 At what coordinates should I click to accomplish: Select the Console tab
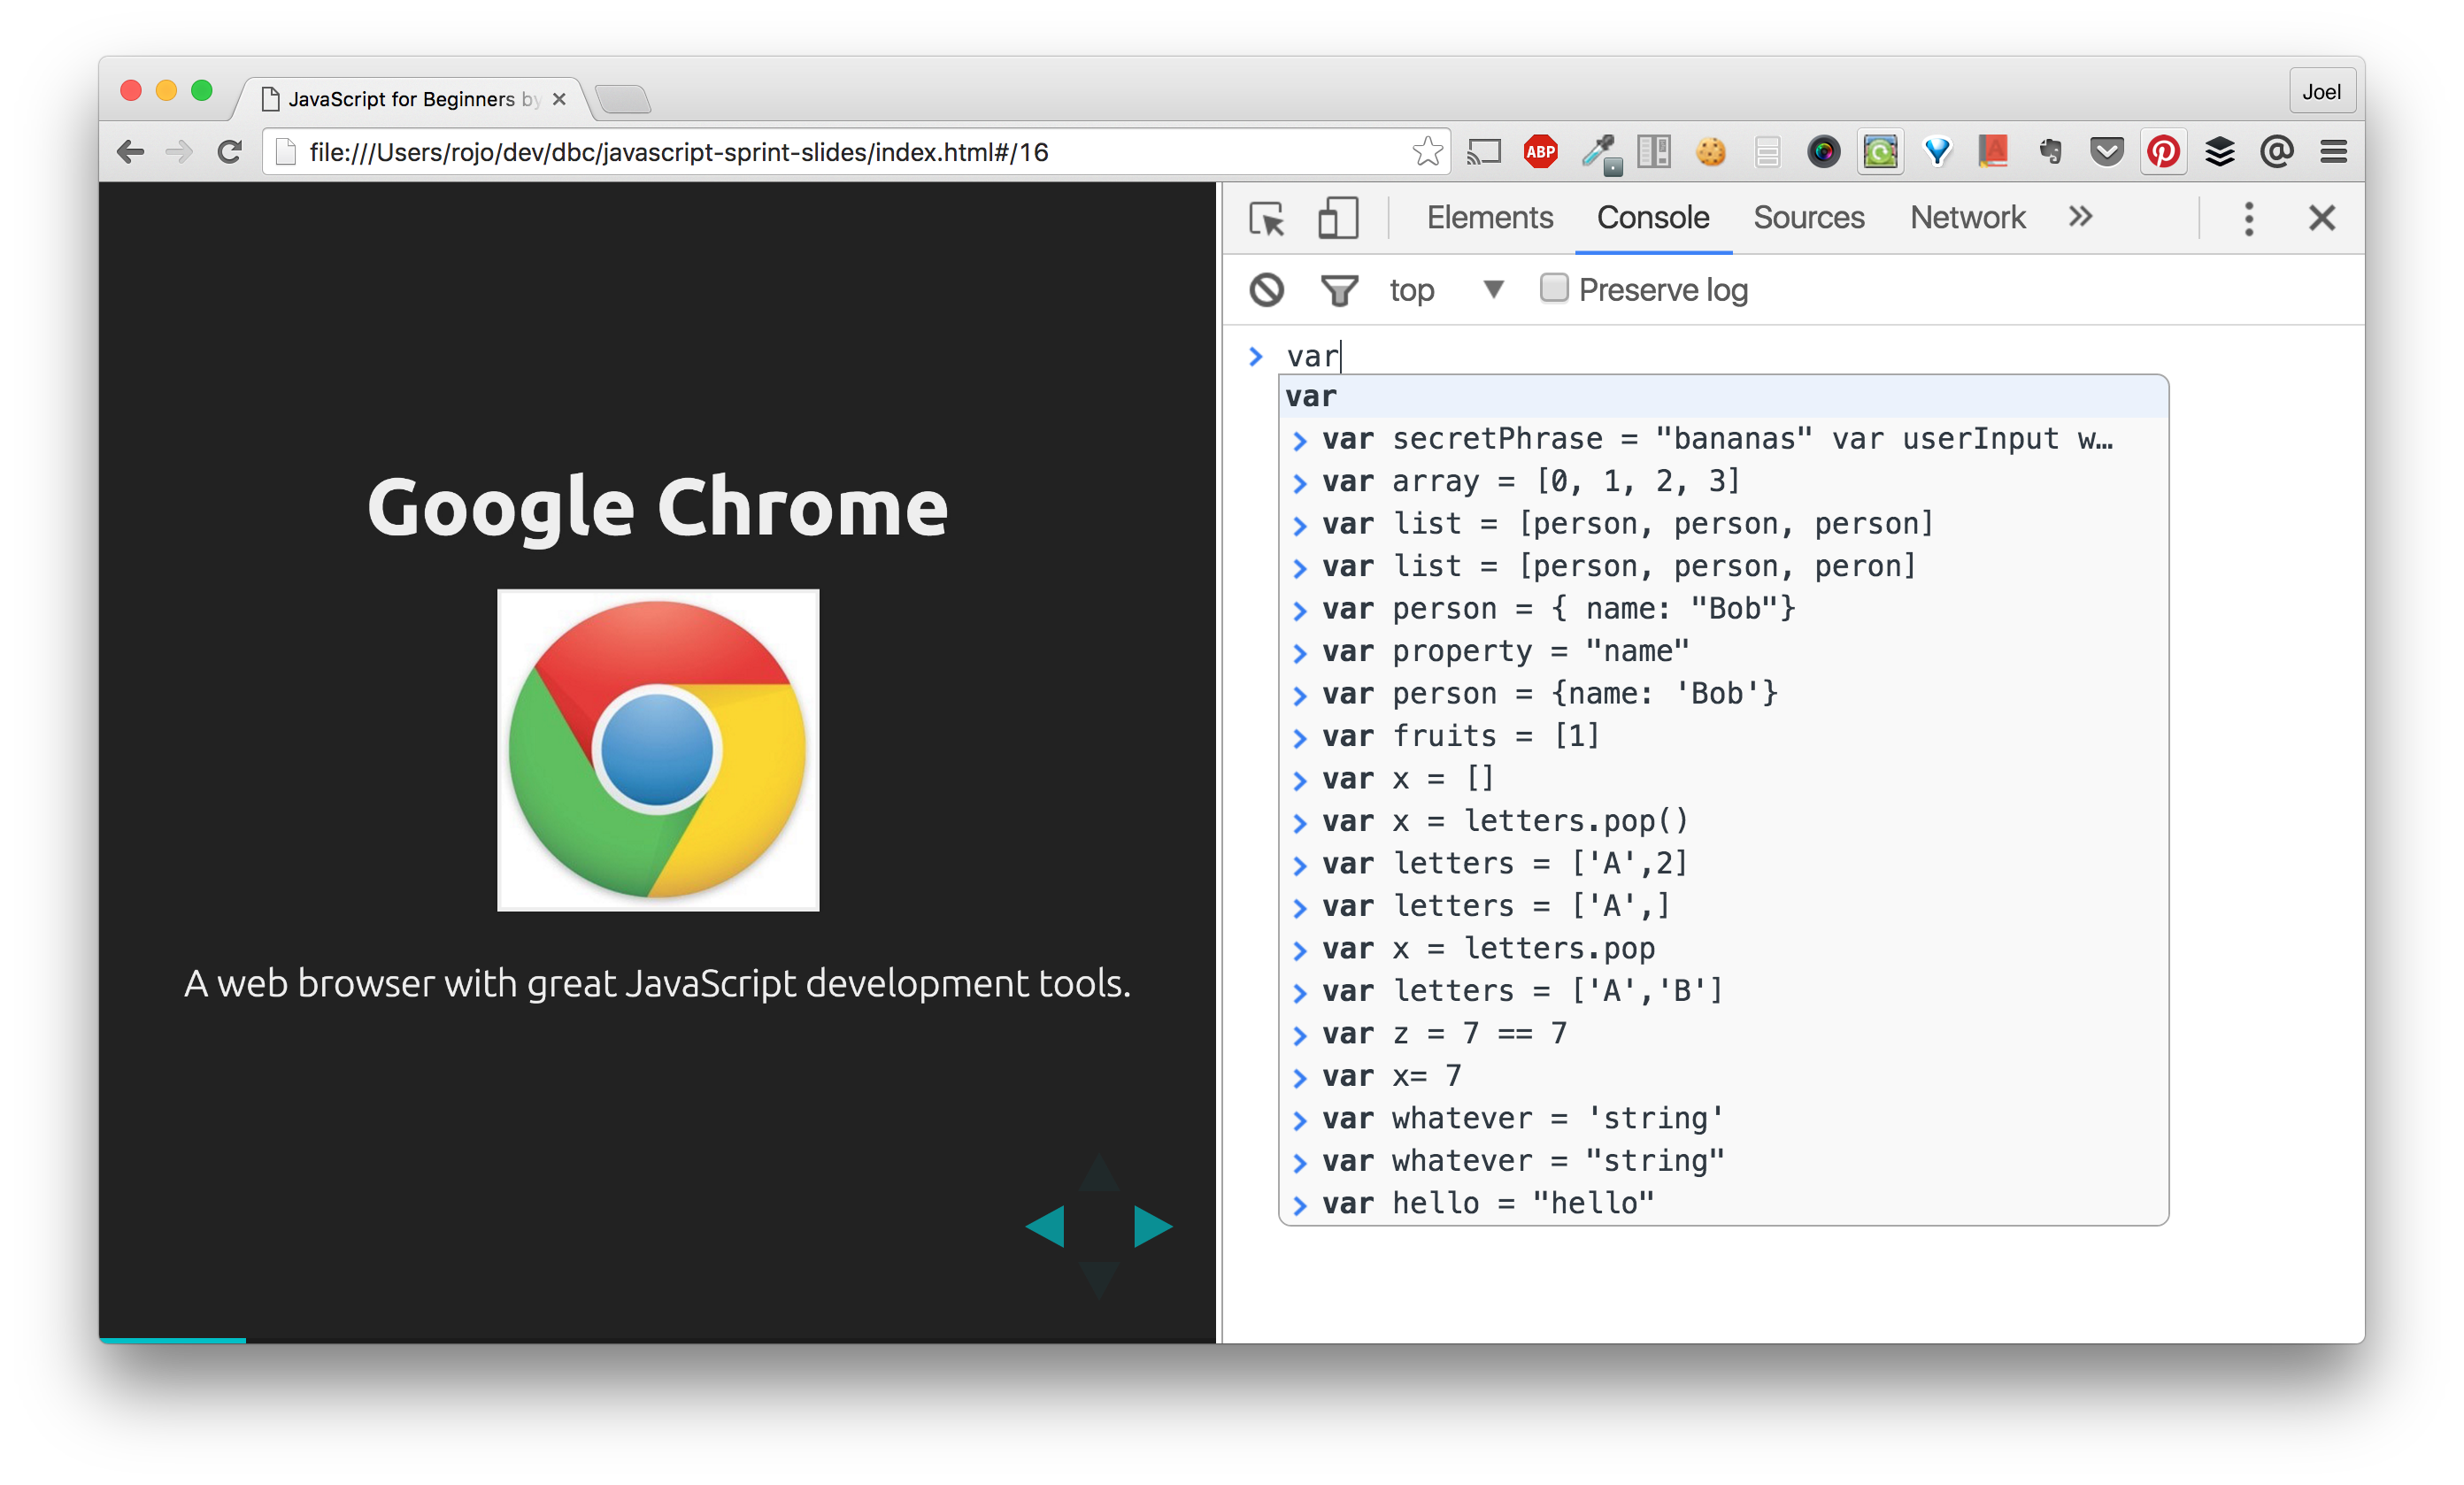1653,217
